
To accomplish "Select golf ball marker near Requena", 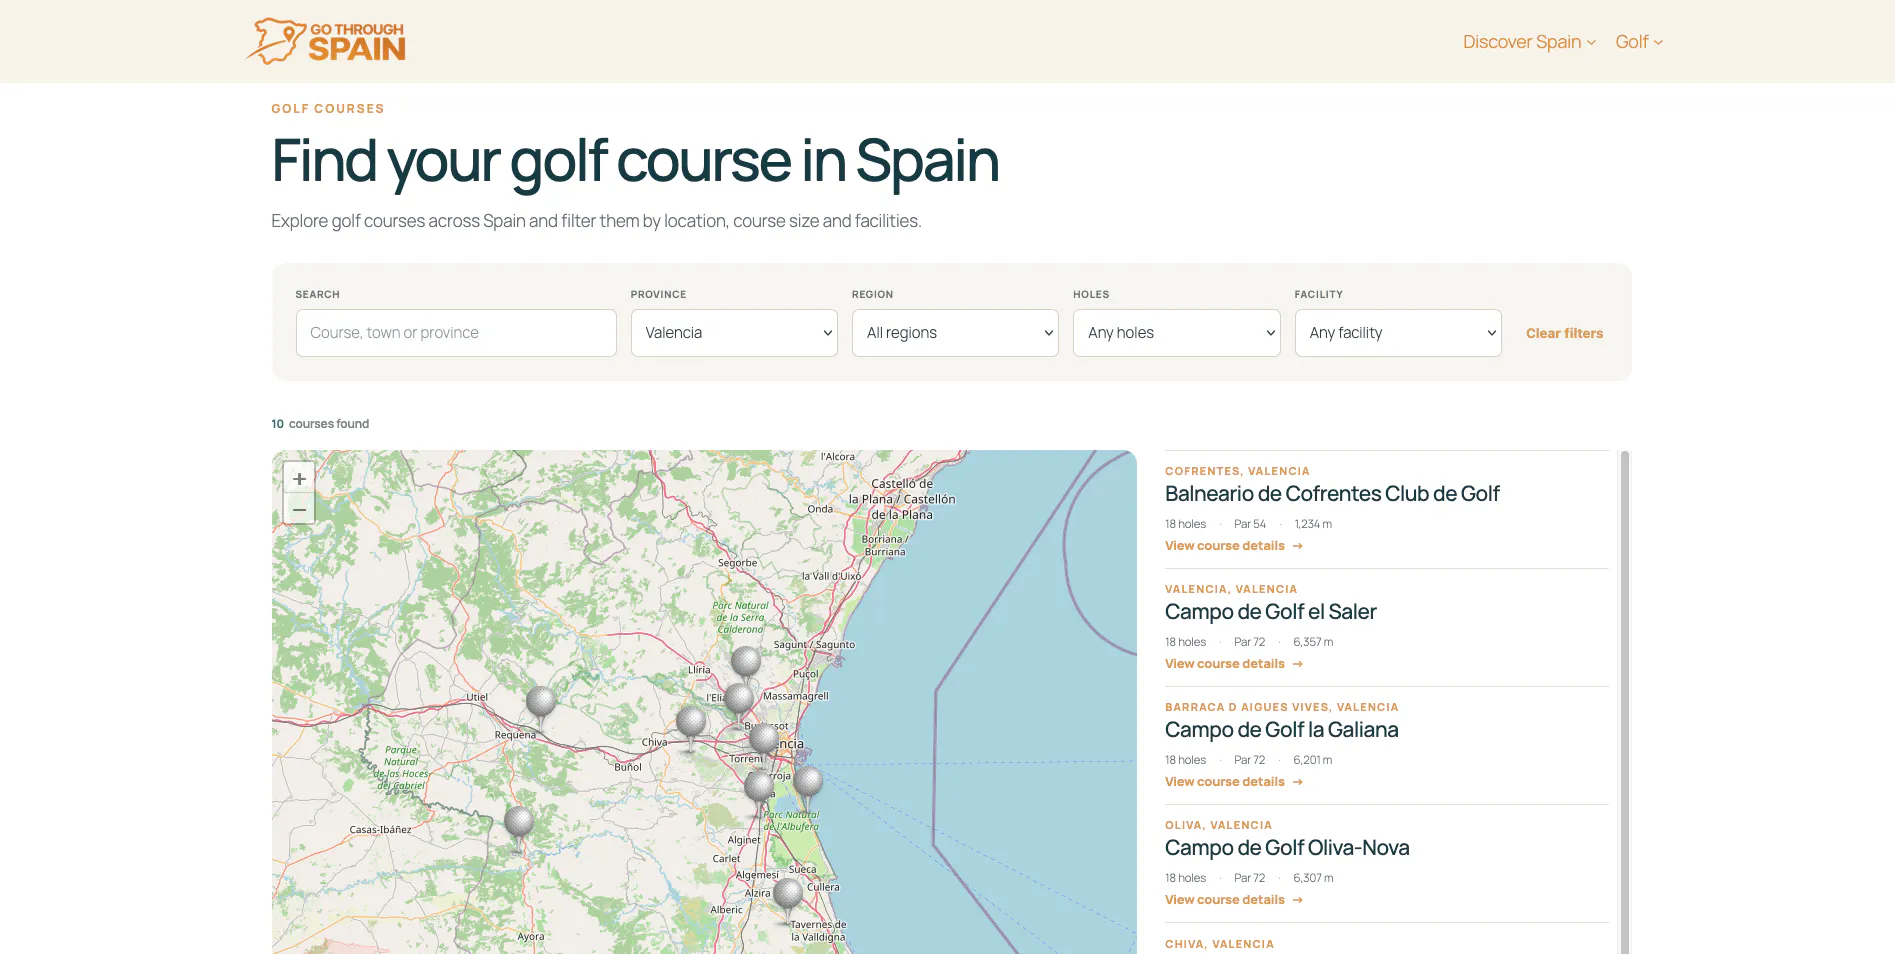I will pos(541,704).
